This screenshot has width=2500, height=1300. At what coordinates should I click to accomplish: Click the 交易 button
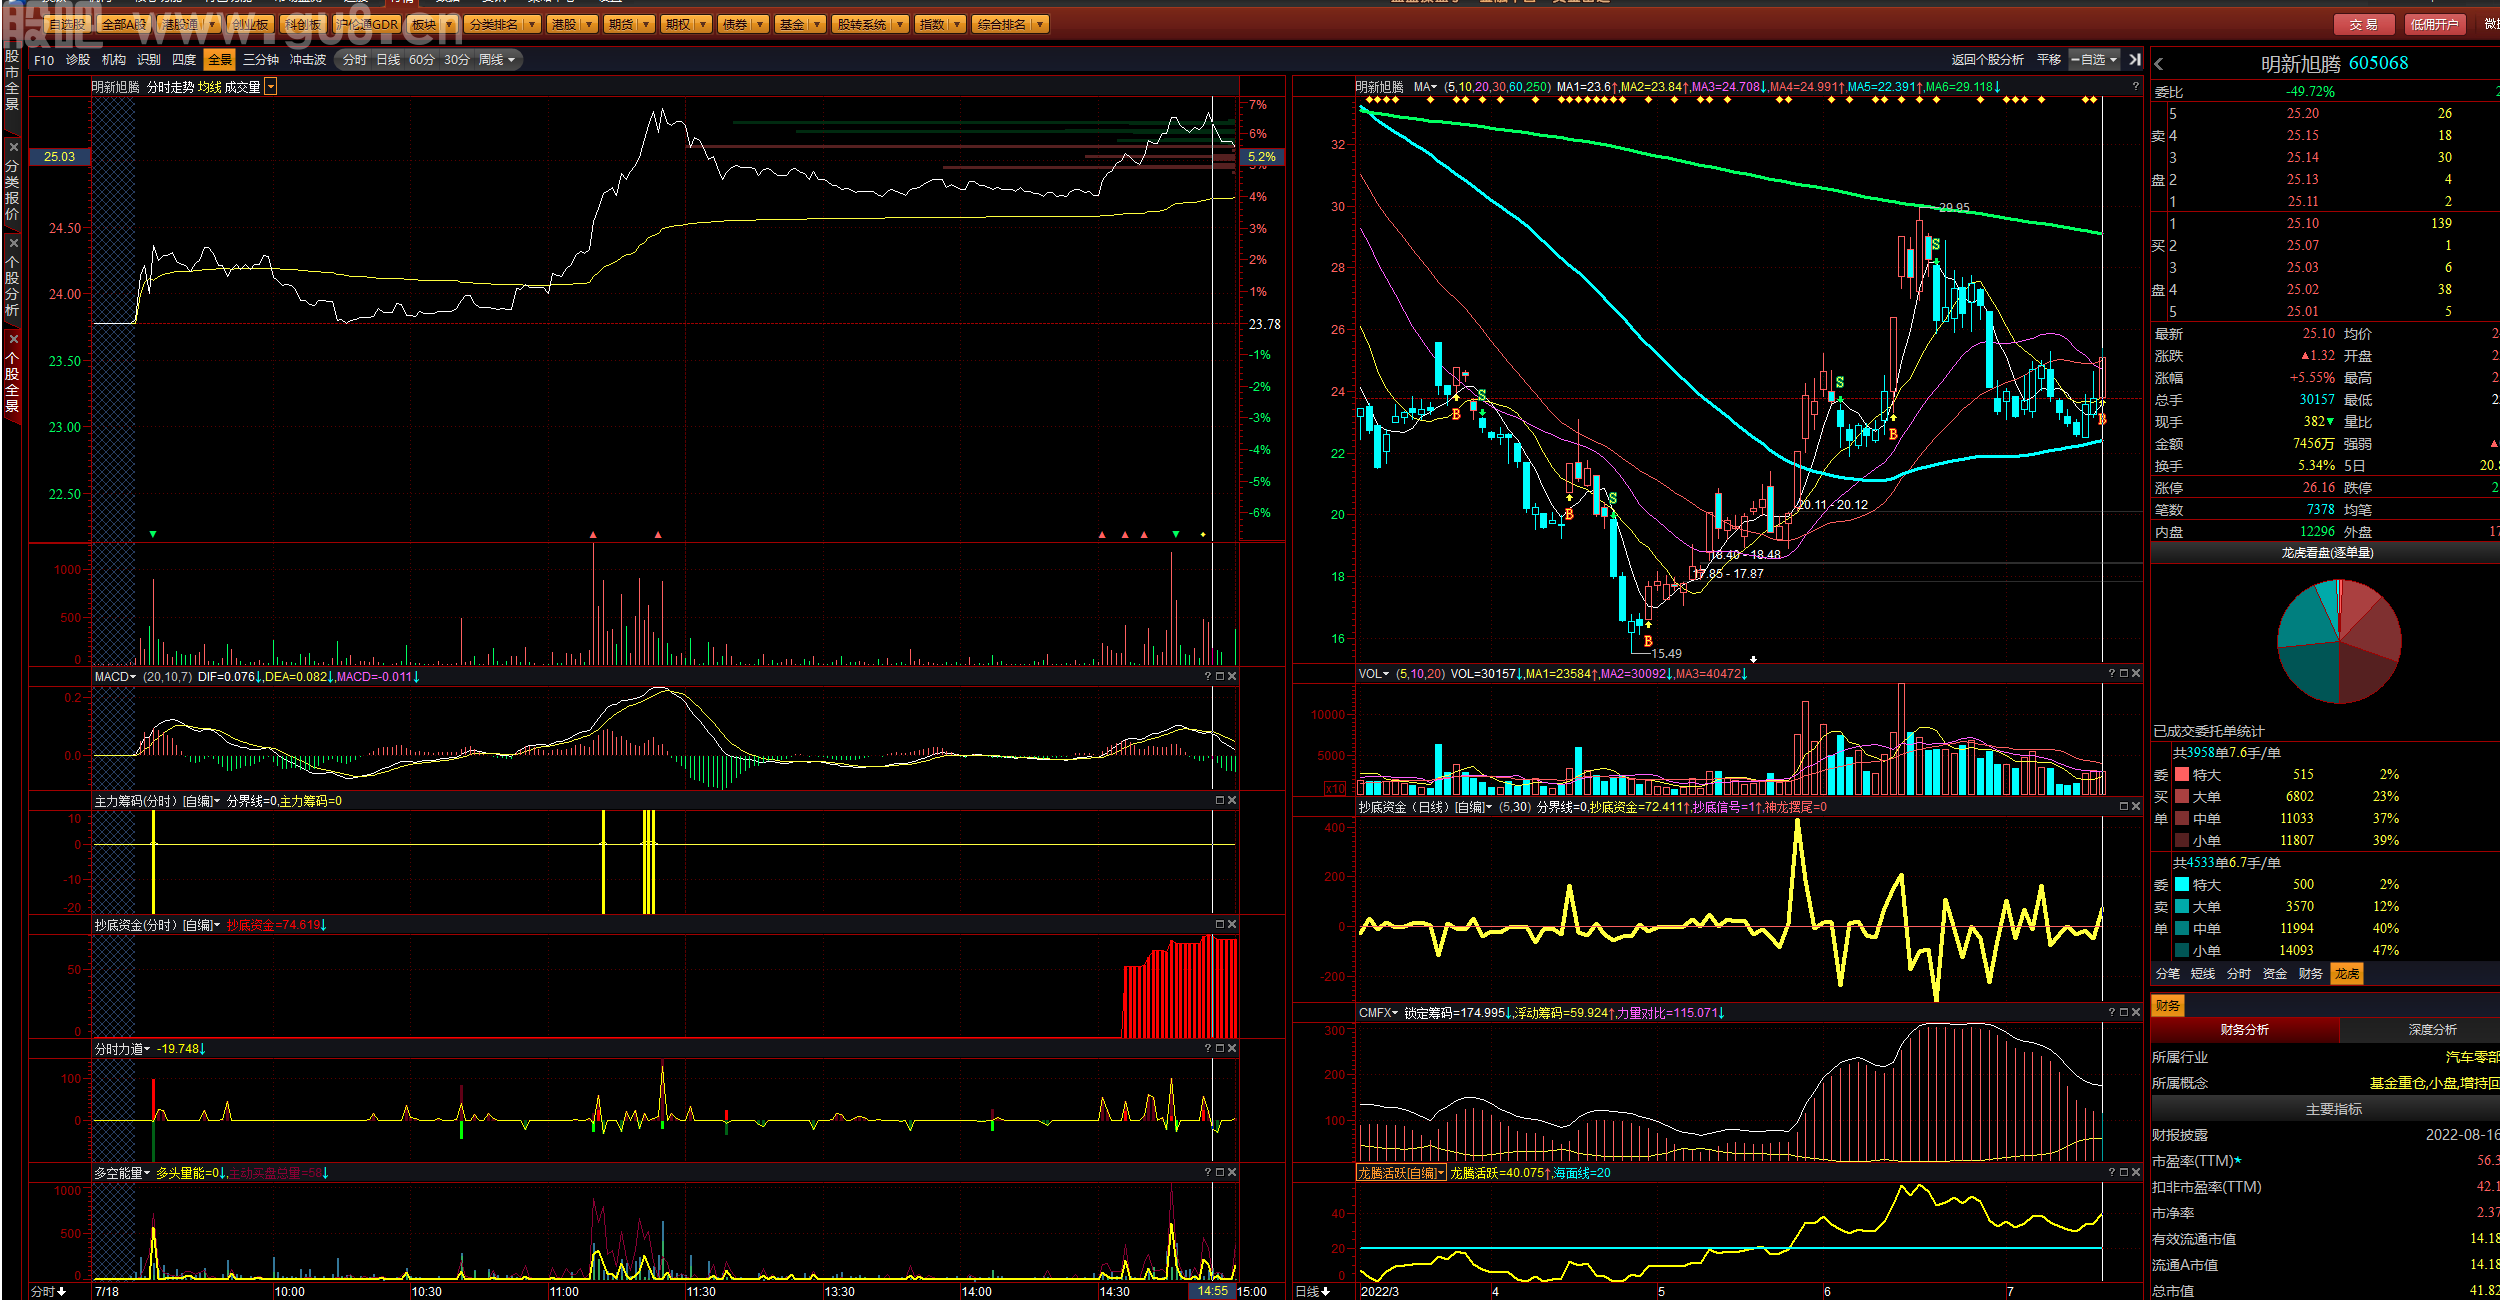tap(2364, 25)
